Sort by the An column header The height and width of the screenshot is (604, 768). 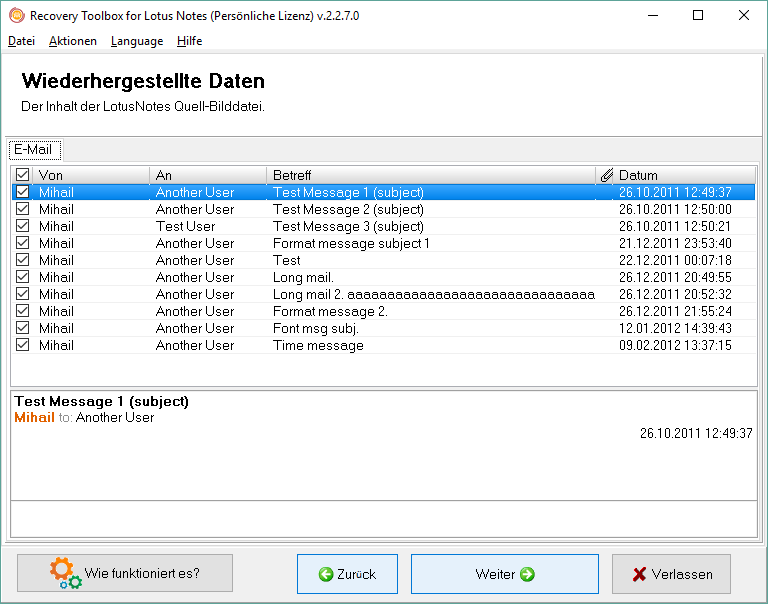(208, 175)
